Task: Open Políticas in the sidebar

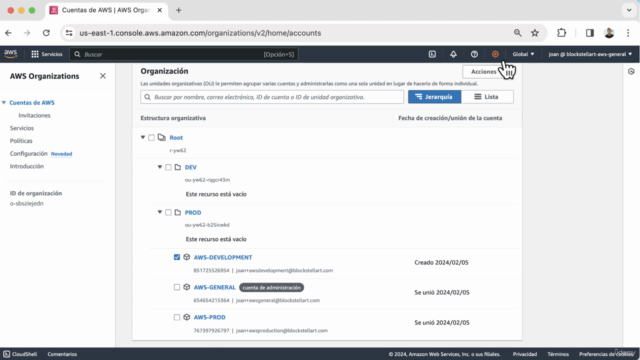Action: point(21,141)
